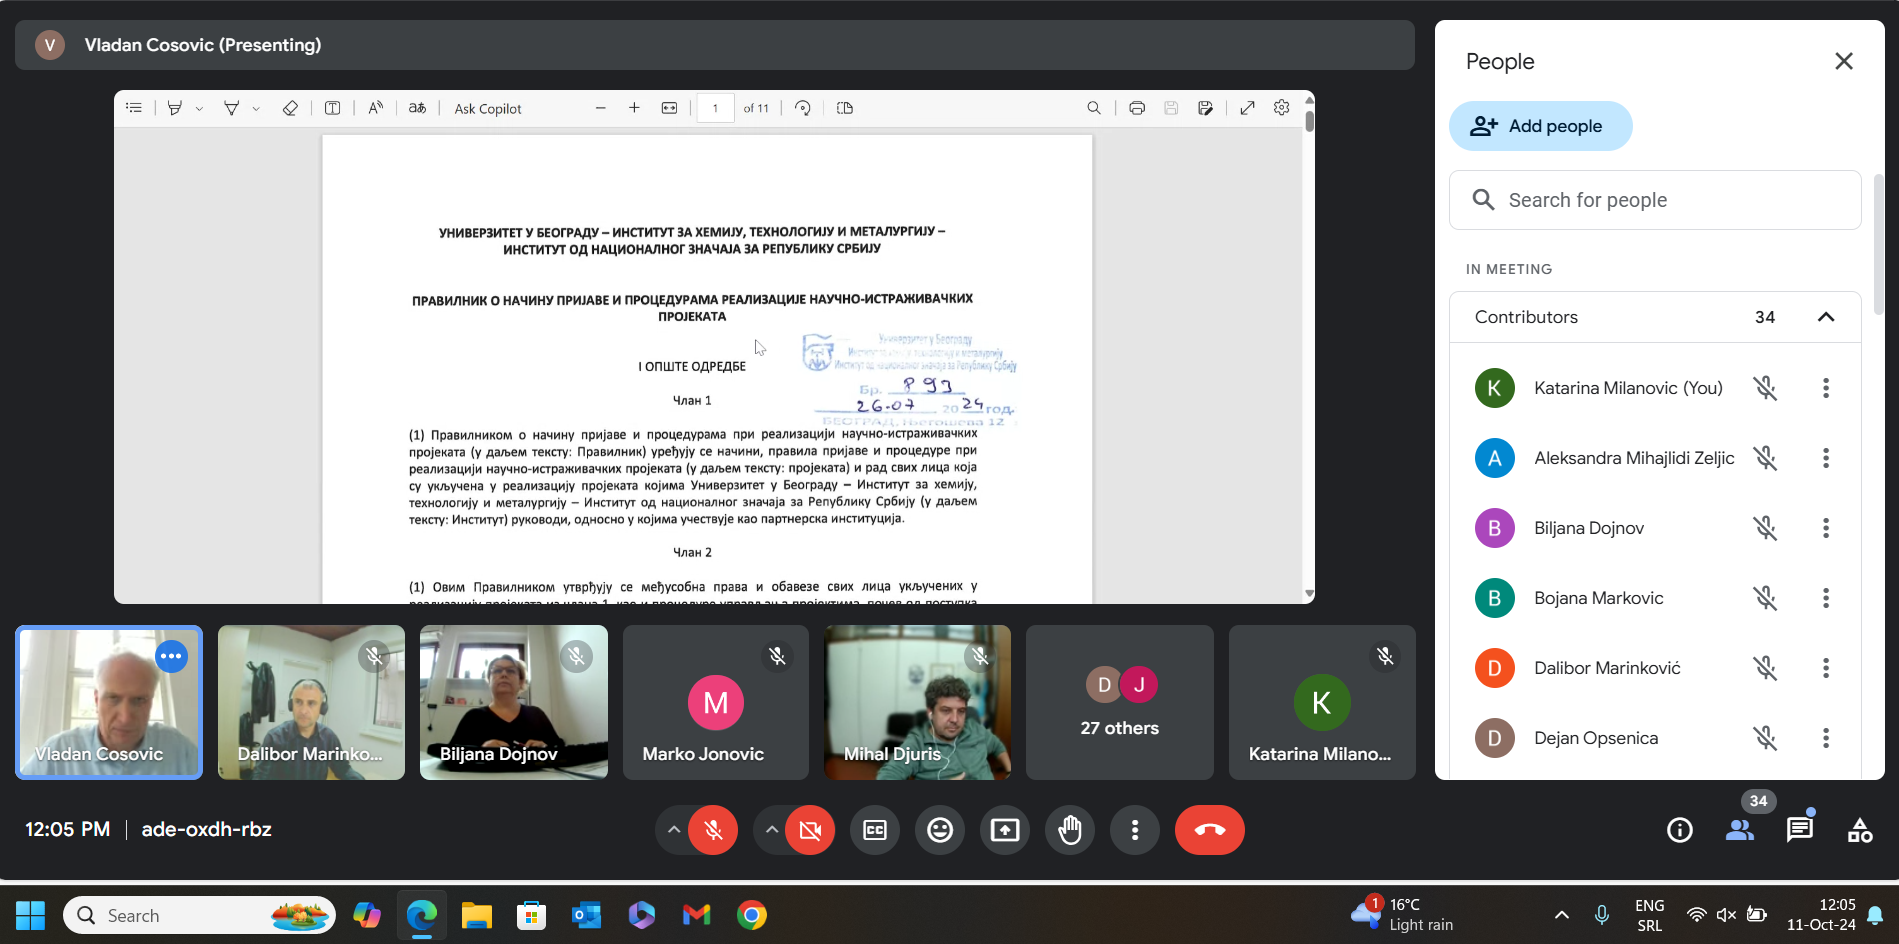Open the emoji reactions button

pyautogui.click(x=940, y=830)
